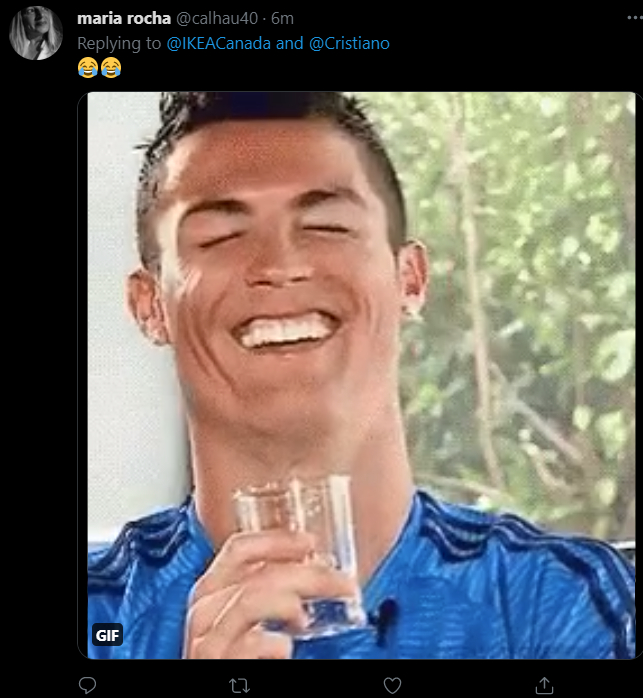Like the tweet with the heart icon
The image size is (643, 698).
392,685
